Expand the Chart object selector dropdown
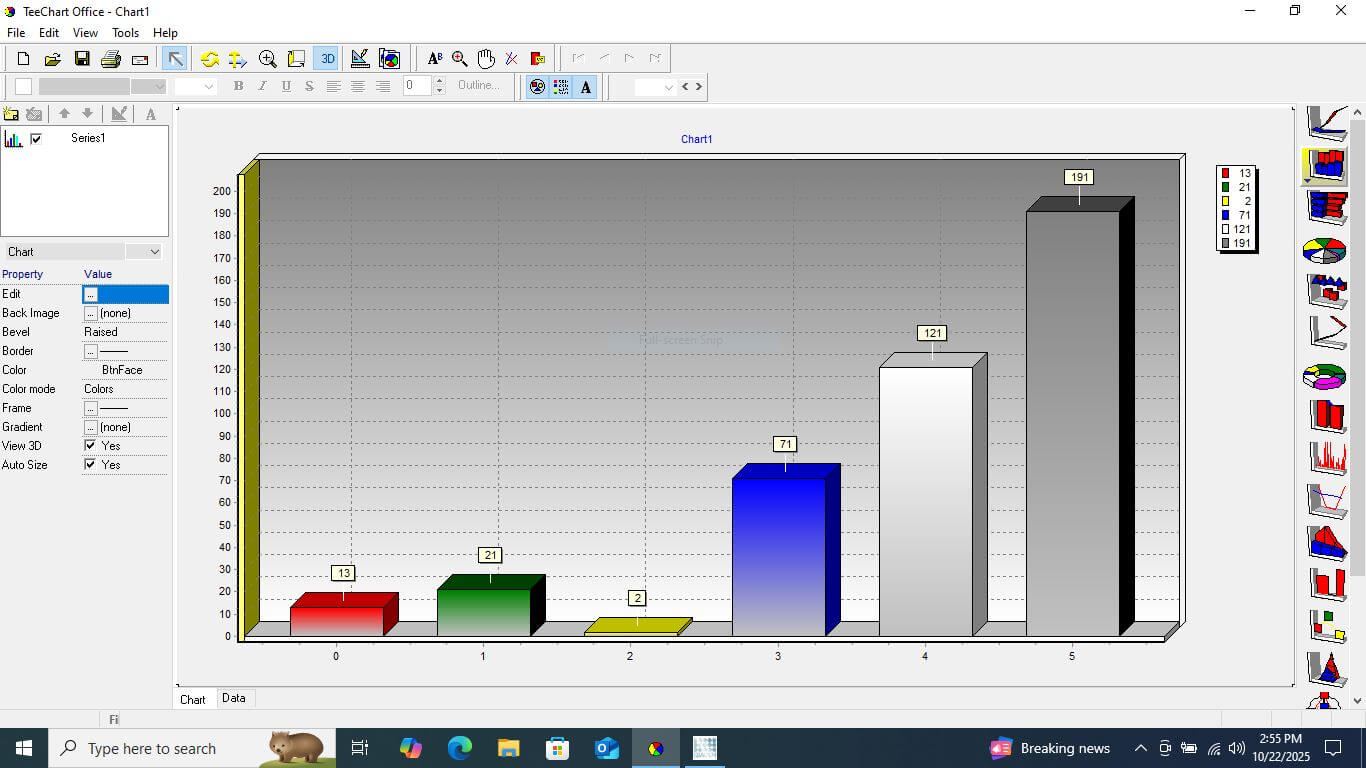Image resolution: width=1366 pixels, height=768 pixels. point(154,252)
